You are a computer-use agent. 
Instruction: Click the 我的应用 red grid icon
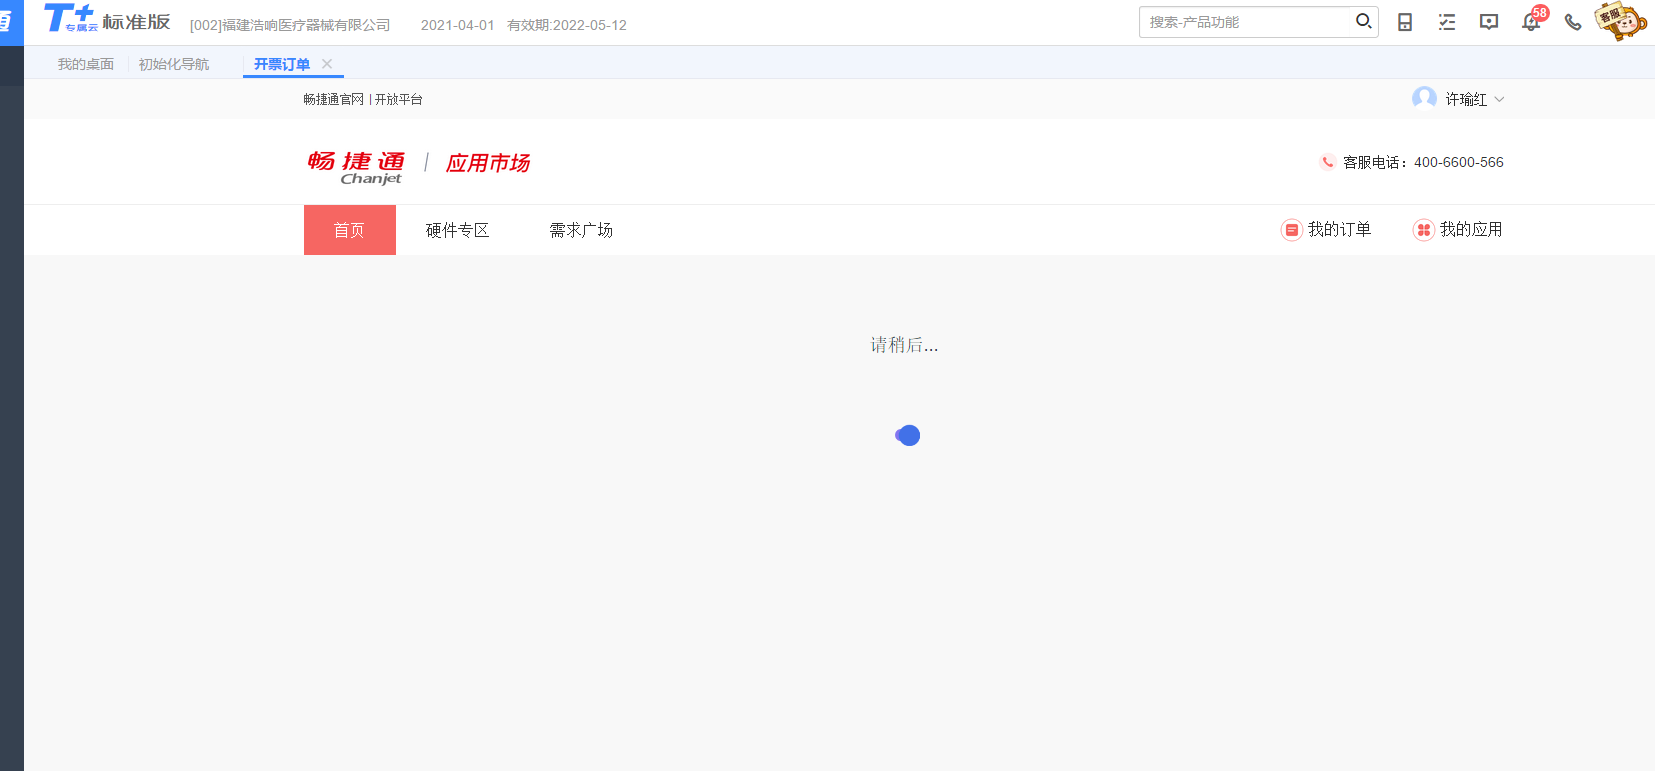pyautogui.click(x=1423, y=230)
